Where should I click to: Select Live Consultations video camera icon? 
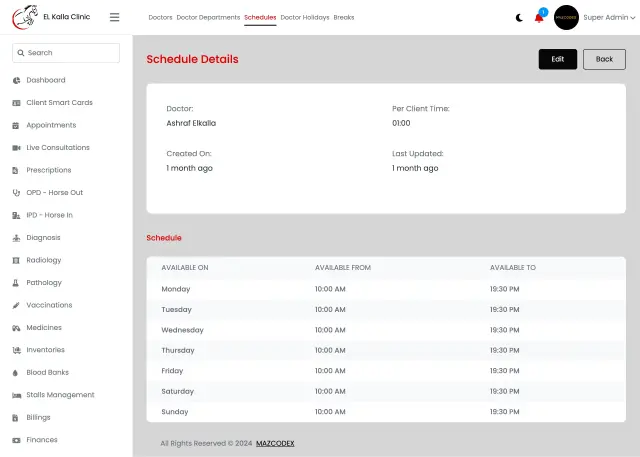(x=16, y=148)
